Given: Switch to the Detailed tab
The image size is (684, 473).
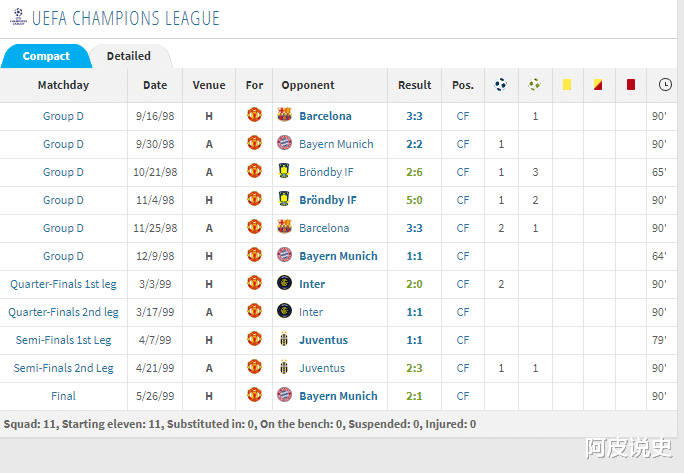Looking at the screenshot, I should tap(129, 56).
